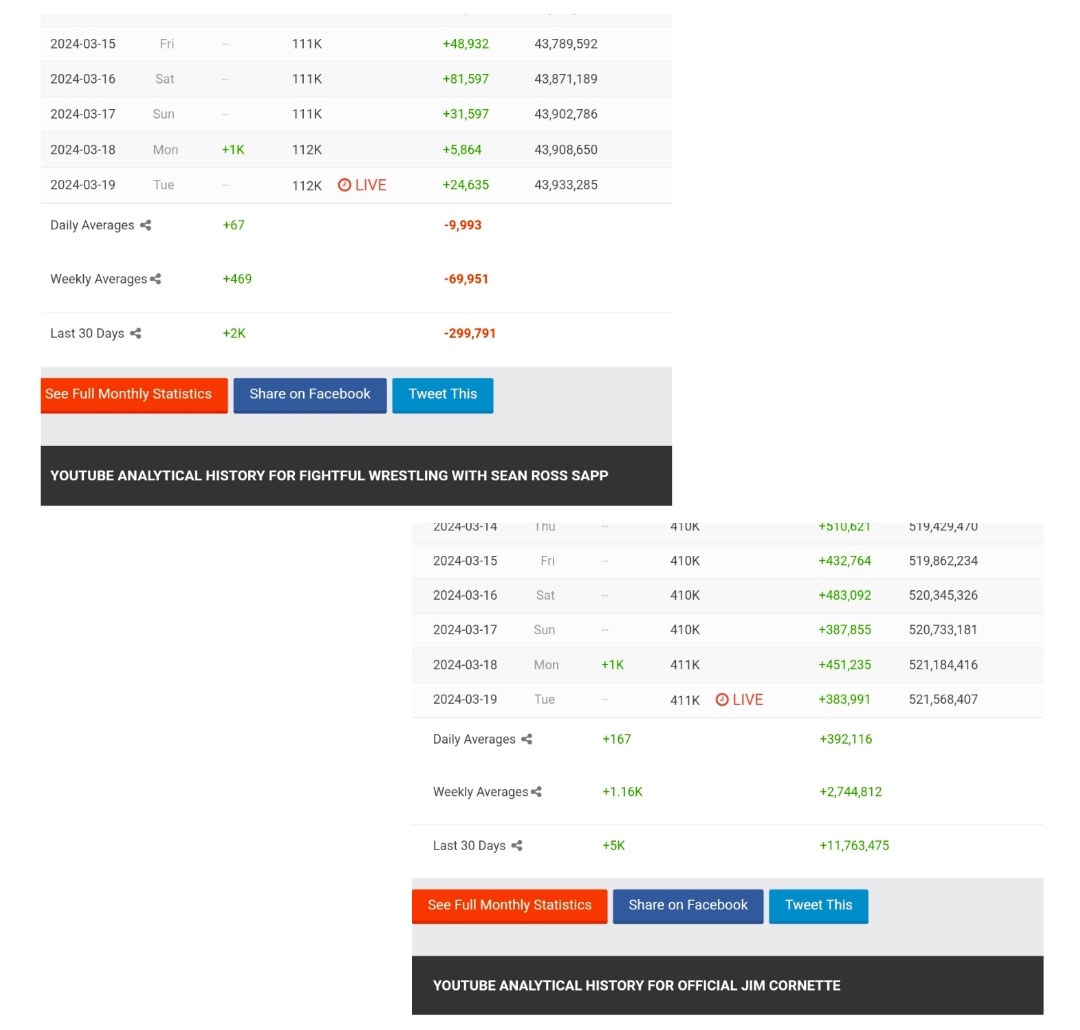Click Share on Facebook under Cornette stats
Screen dimensions: 1080x1030
click(688, 905)
